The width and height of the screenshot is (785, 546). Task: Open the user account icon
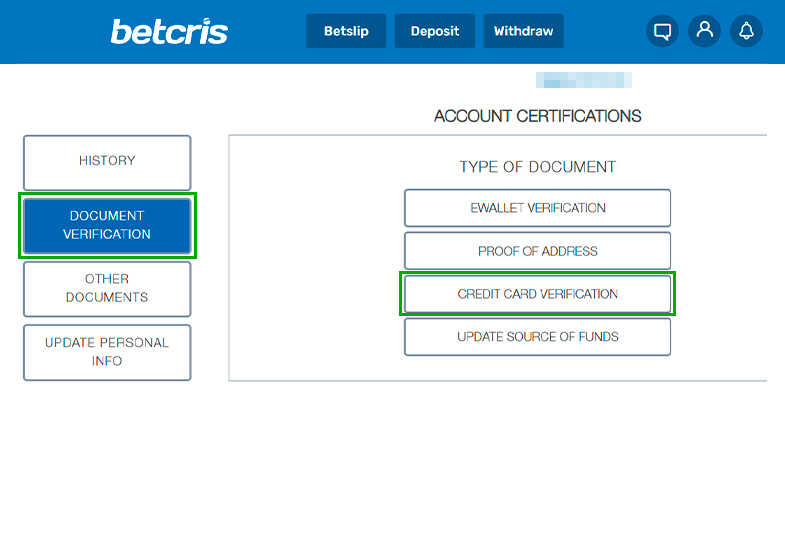pyautogui.click(x=704, y=31)
